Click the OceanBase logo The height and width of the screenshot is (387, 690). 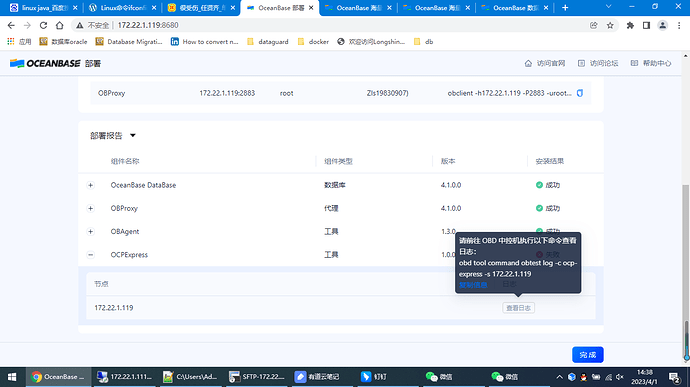(45, 63)
